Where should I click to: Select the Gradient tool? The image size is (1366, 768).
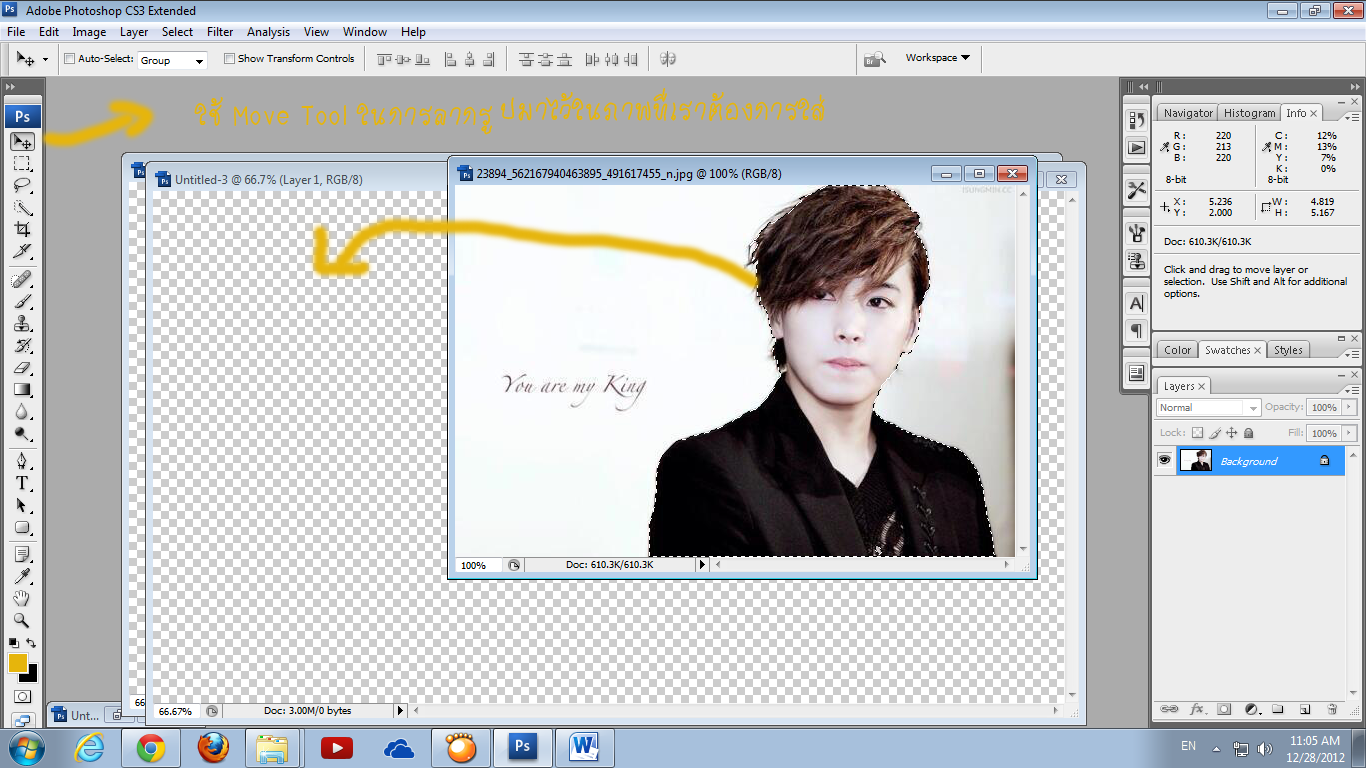click(22, 390)
